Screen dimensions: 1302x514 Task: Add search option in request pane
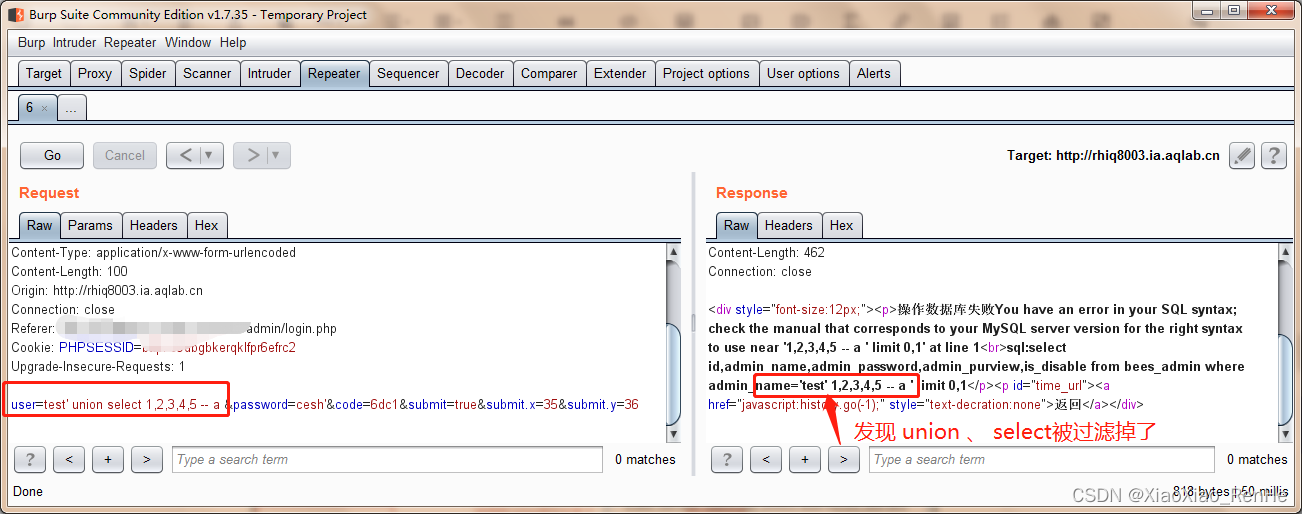[x=108, y=459]
